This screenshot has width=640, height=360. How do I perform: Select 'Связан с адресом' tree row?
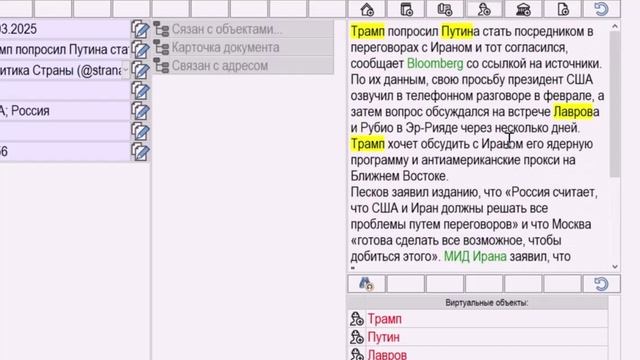[x=243, y=65]
